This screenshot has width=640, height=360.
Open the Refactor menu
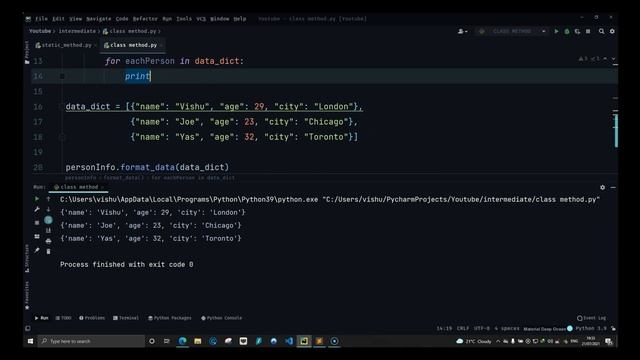pyautogui.click(x=145, y=19)
